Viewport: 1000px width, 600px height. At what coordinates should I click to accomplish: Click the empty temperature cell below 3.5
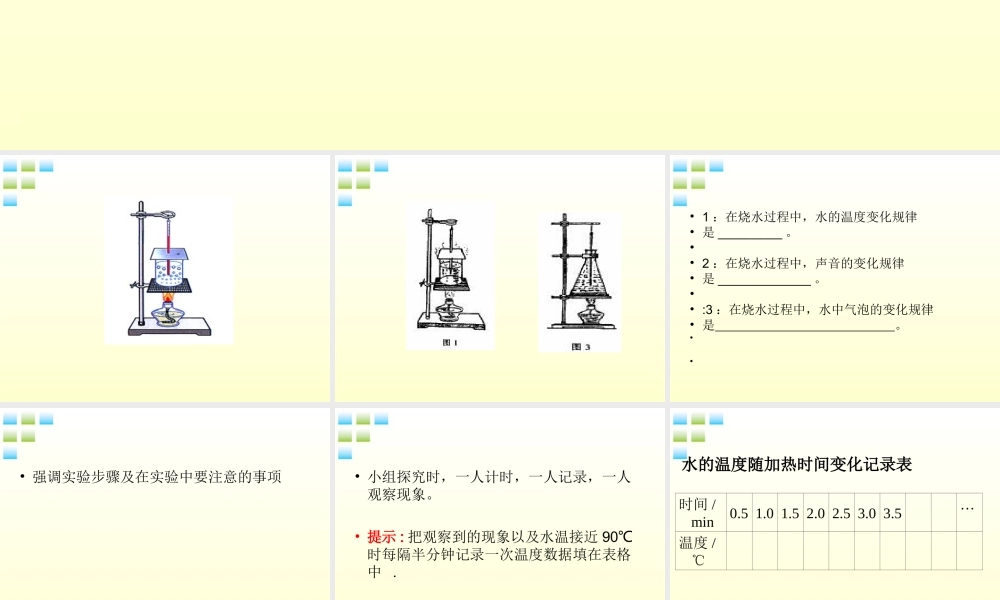[x=892, y=550]
